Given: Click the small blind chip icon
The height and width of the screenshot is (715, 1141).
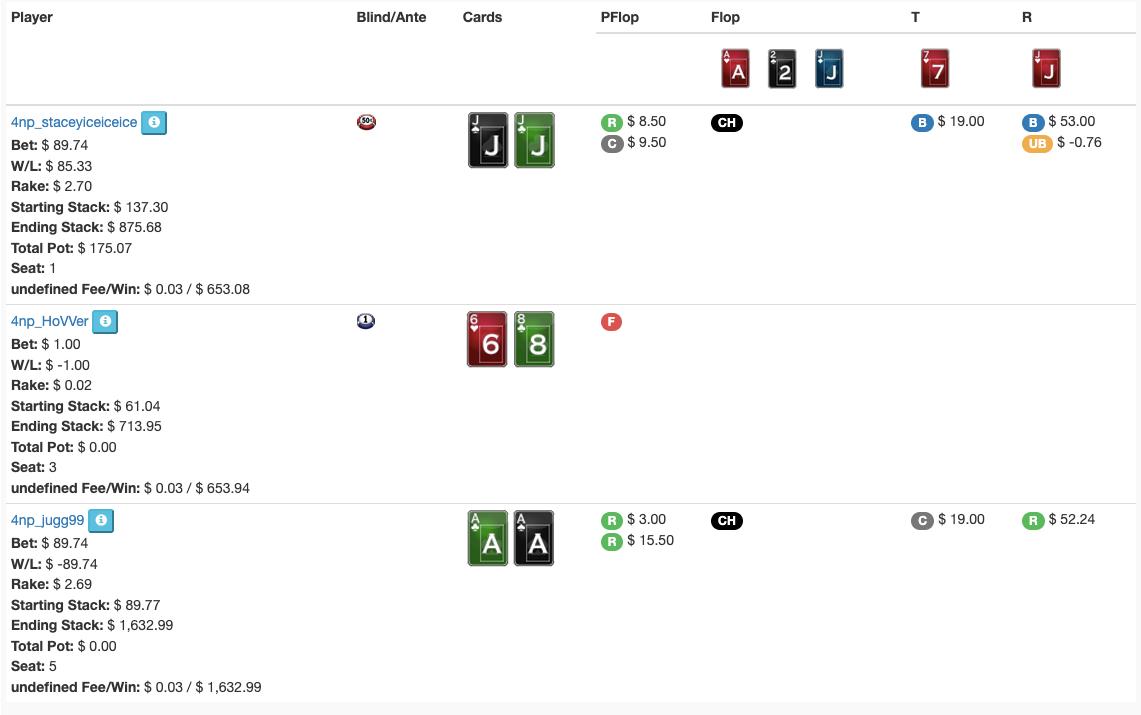Looking at the screenshot, I should coord(366,122).
